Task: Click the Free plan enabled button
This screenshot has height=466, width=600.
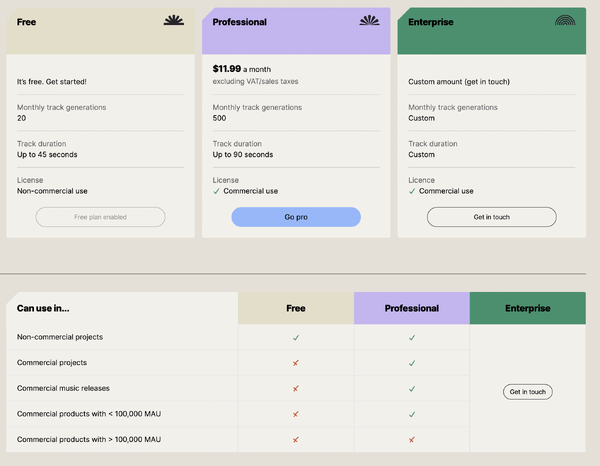Action: coord(100,217)
